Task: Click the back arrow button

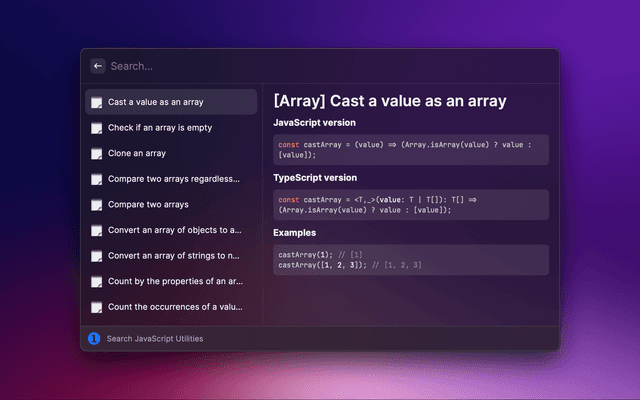Action: [98, 66]
